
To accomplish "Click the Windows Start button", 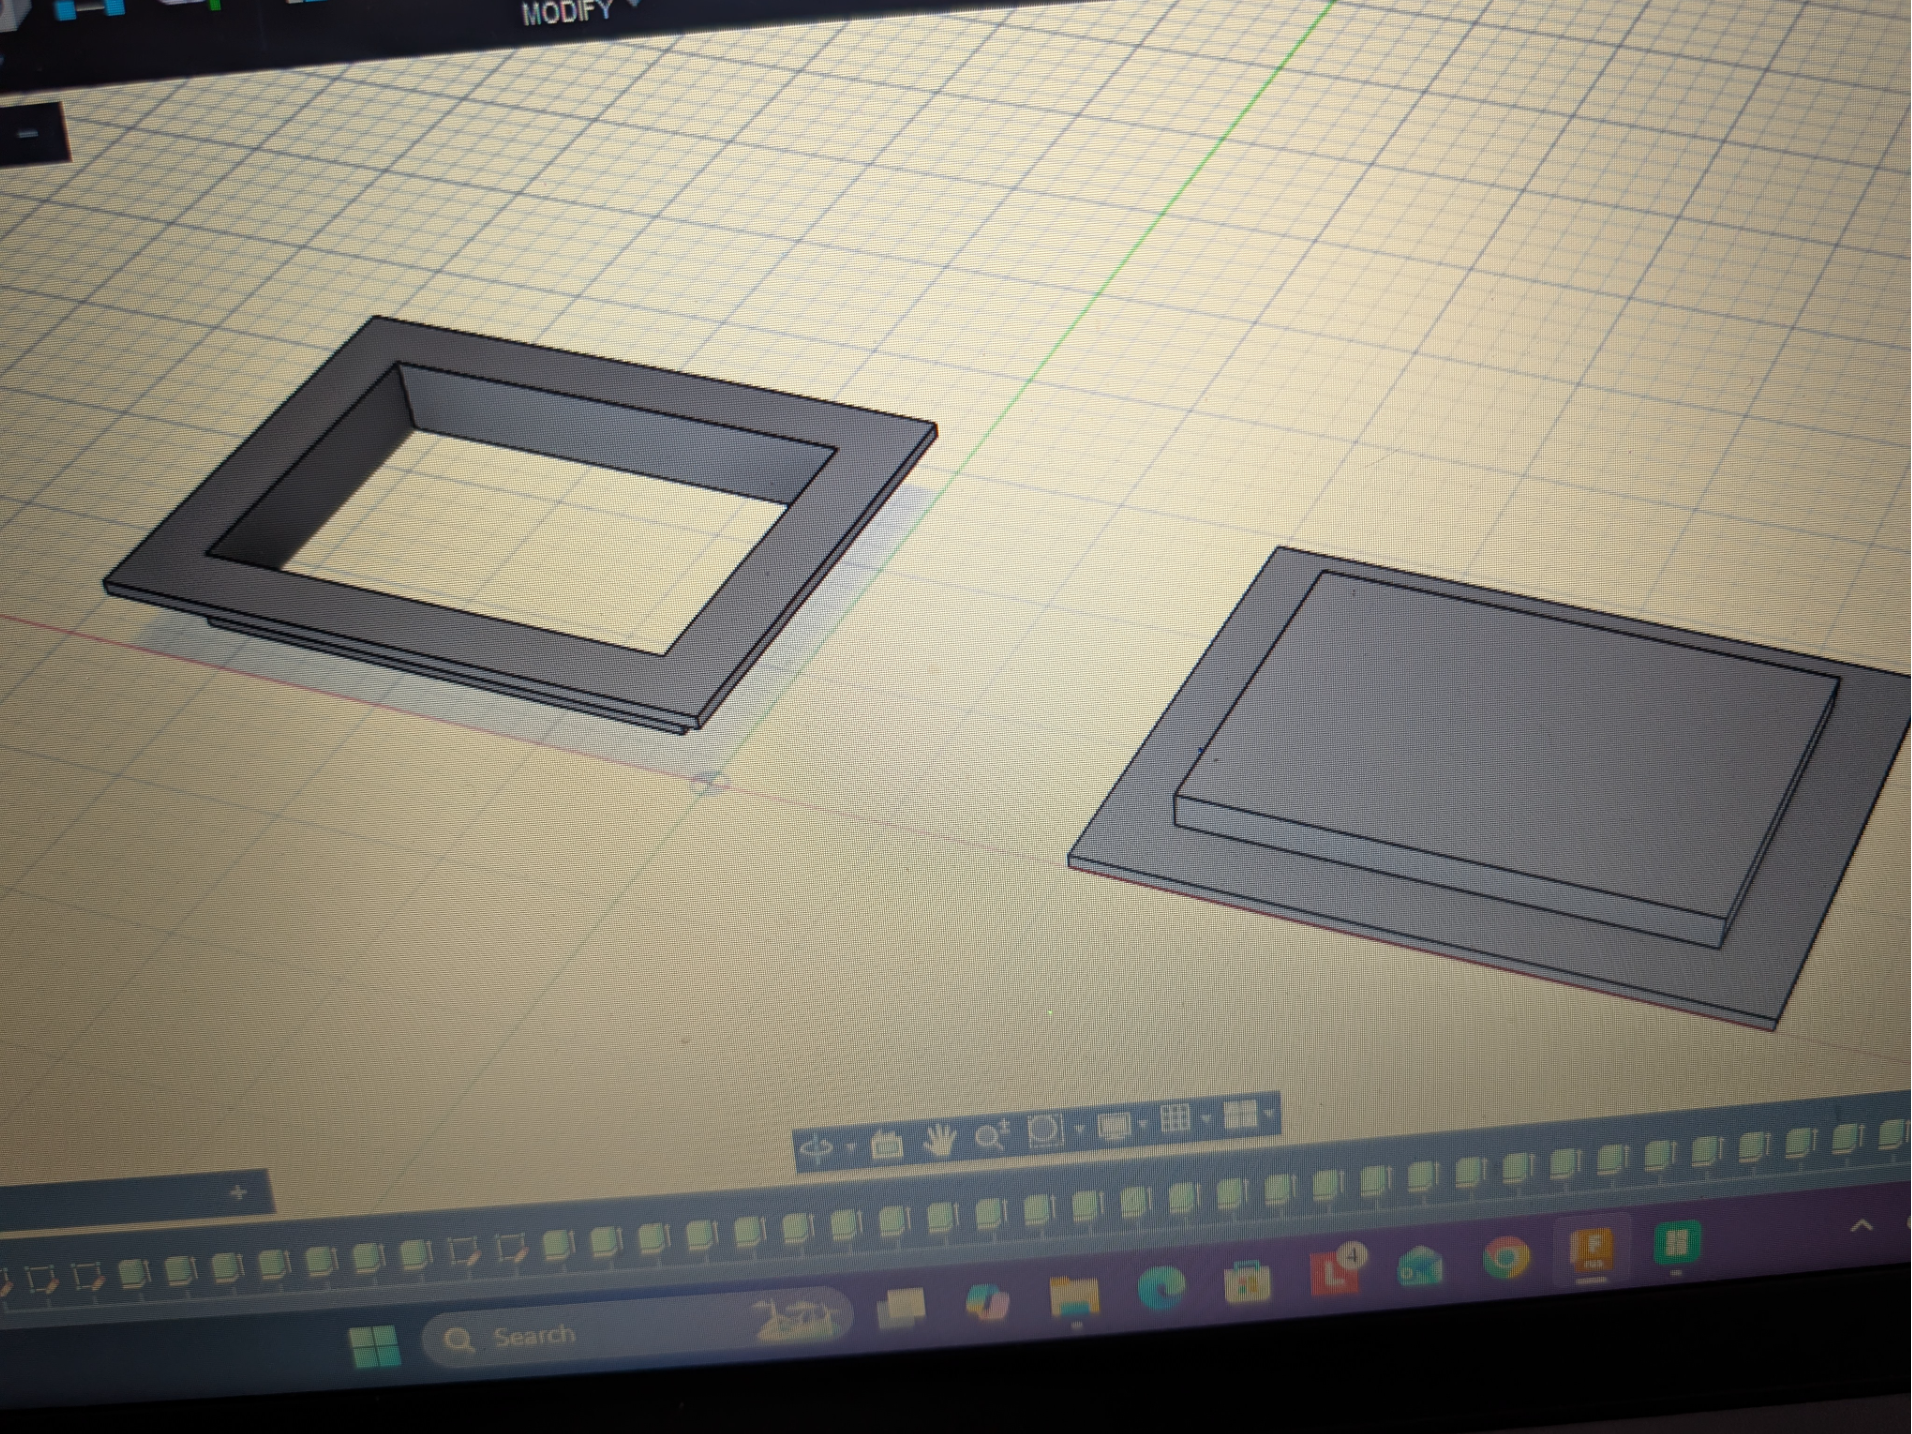I will 373,1347.
